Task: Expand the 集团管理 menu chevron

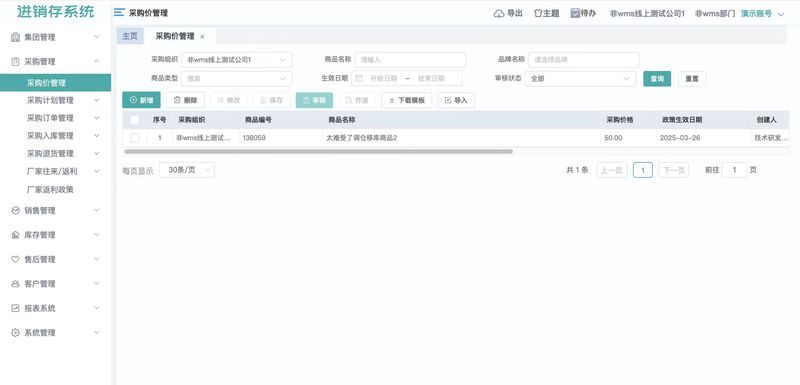Action: click(x=96, y=37)
